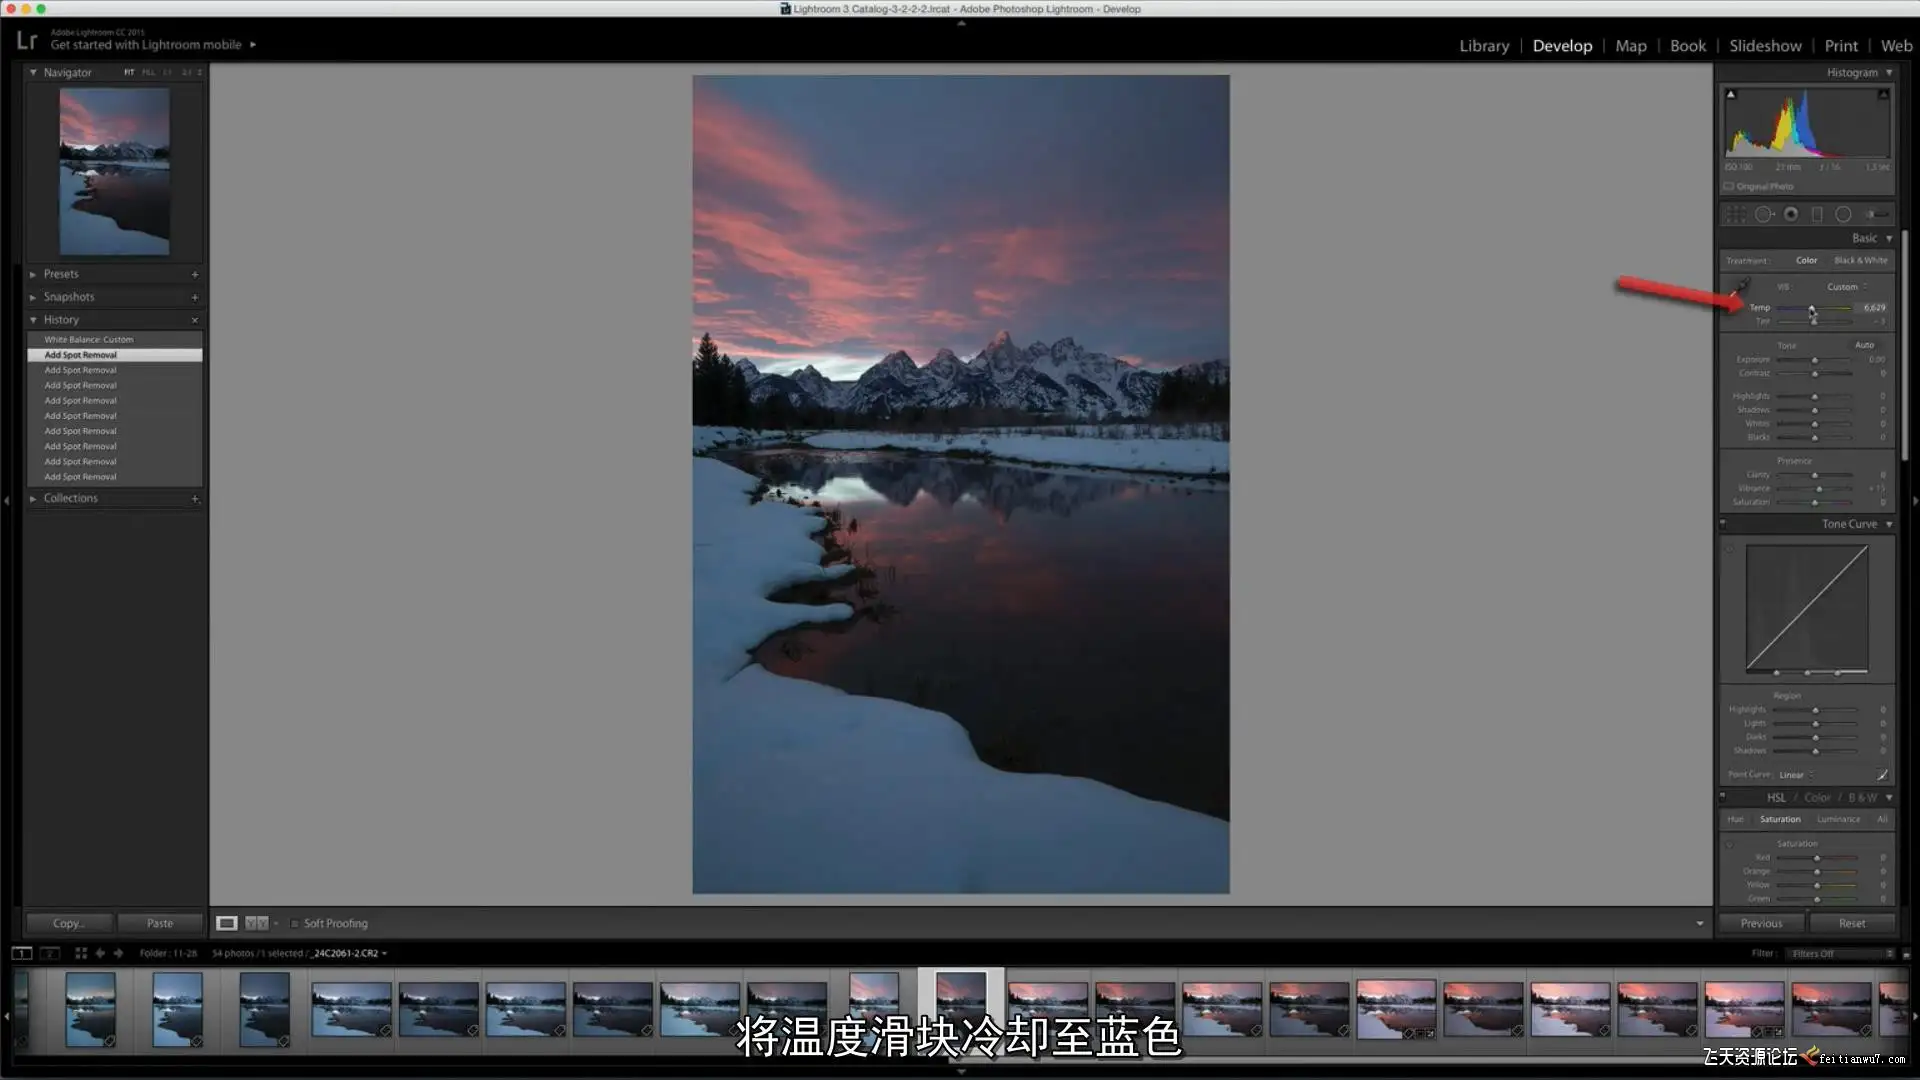Choose the Graduated Filter tool
Viewport: 1920px width, 1080px height.
click(1817, 214)
